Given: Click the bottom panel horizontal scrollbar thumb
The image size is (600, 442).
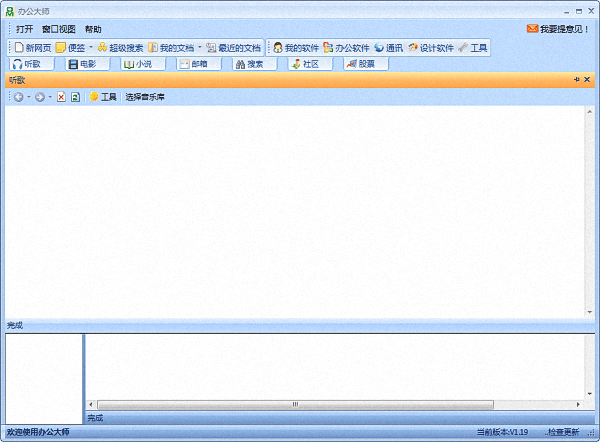Looking at the screenshot, I should click(x=293, y=405).
